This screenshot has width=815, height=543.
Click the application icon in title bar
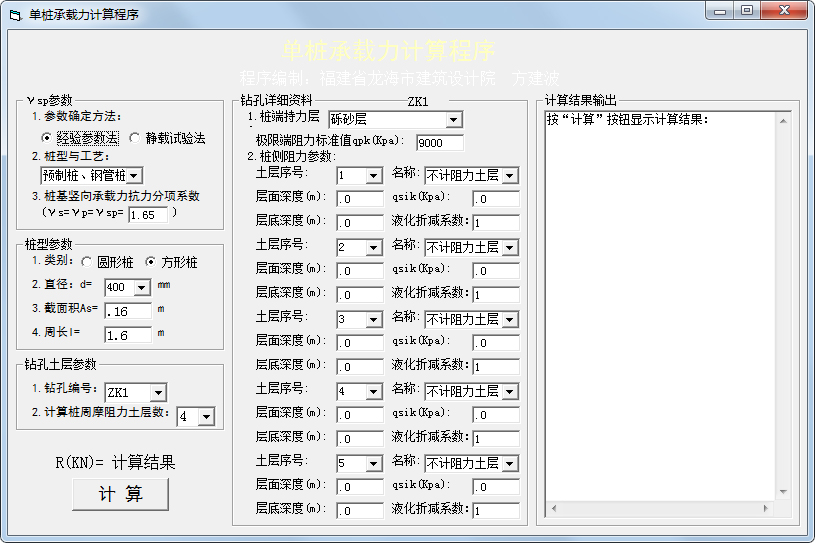pyautogui.click(x=14, y=15)
